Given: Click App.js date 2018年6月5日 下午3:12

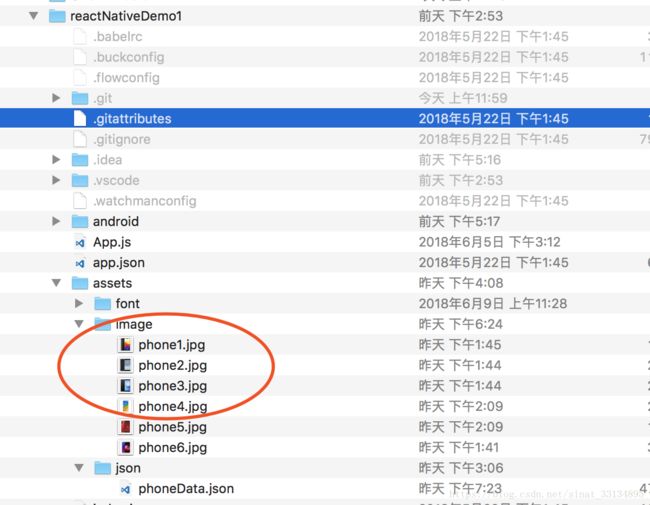Looking at the screenshot, I should (x=490, y=242).
